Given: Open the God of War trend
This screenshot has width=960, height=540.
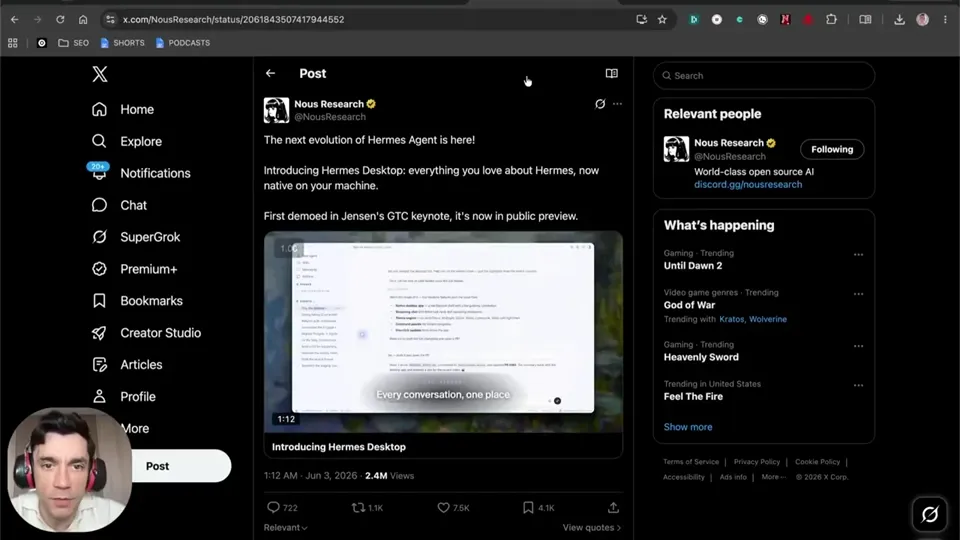Looking at the screenshot, I should click(689, 305).
